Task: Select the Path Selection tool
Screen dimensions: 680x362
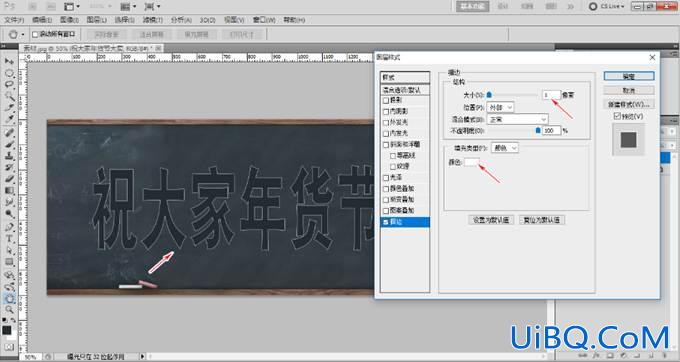Action: (x=9, y=250)
